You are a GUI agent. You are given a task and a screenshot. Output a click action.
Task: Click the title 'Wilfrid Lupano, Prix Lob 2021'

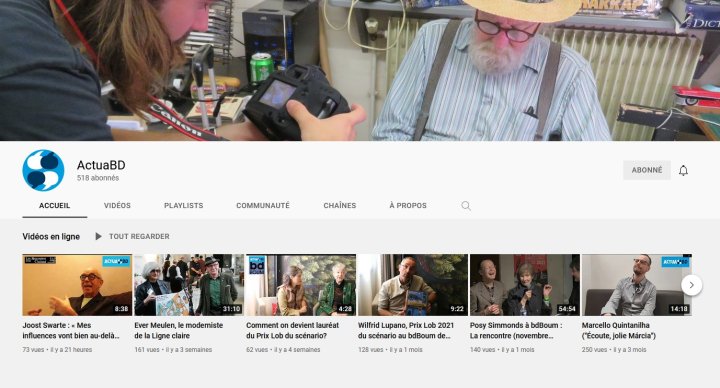point(406,331)
